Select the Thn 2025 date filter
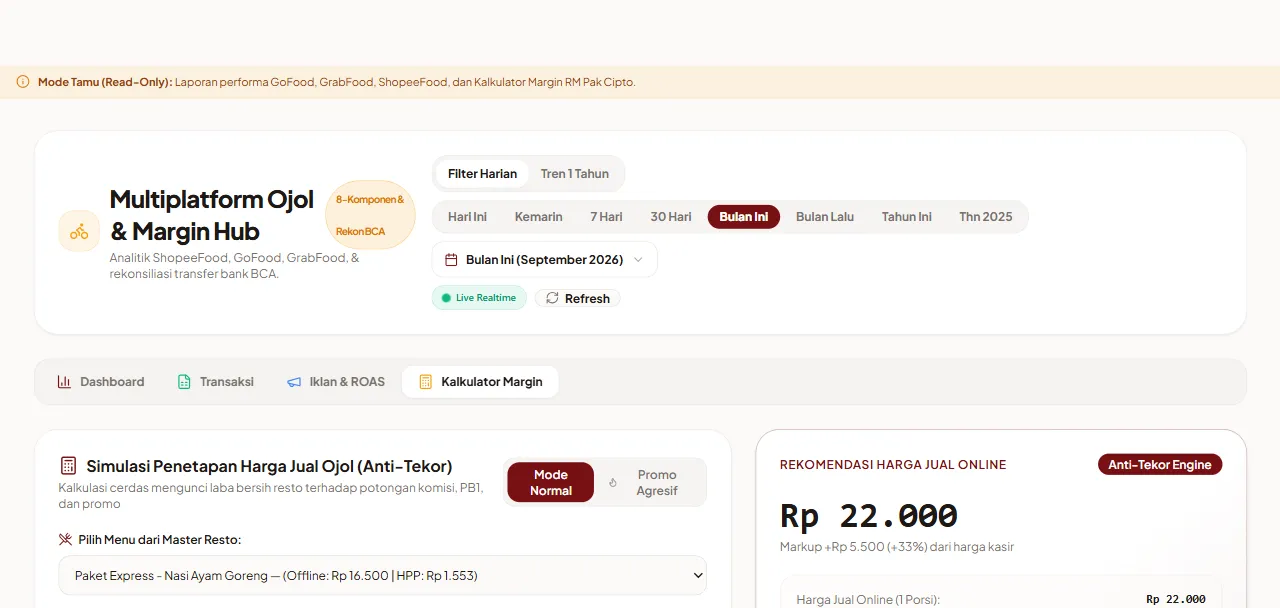 [x=985, y=217]
